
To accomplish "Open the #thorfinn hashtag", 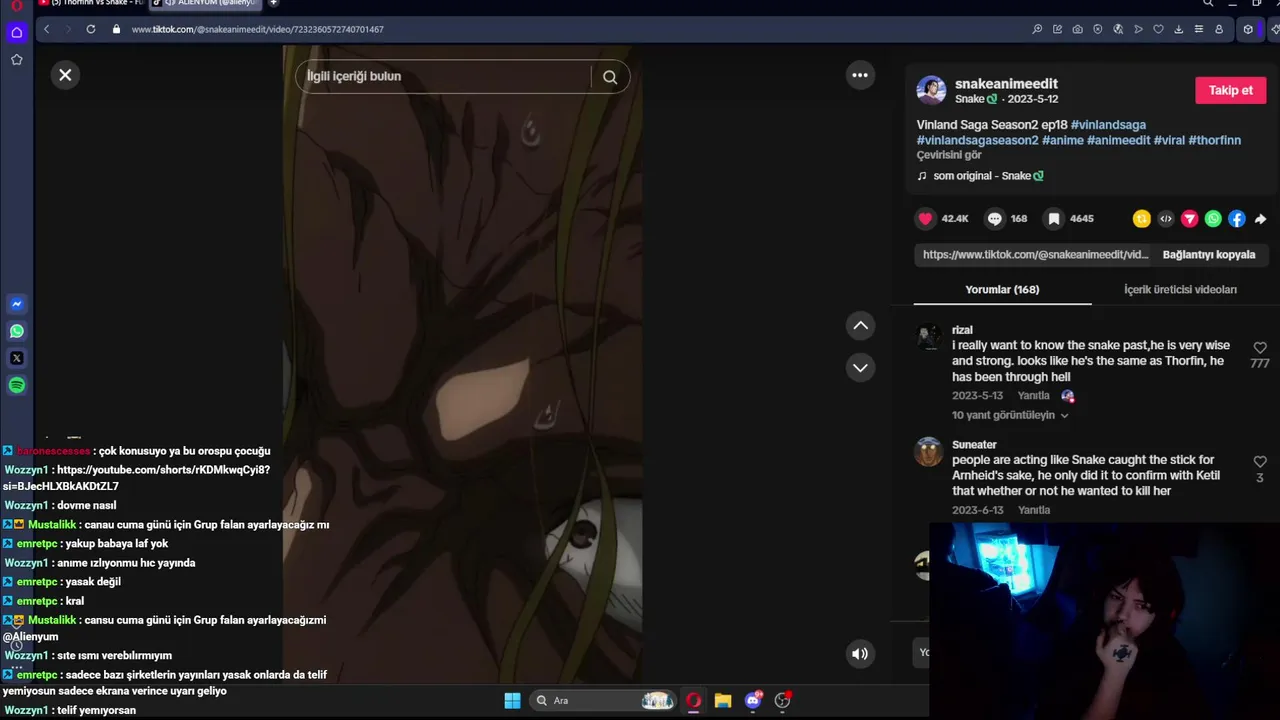I will click(x=1215, y=141).
